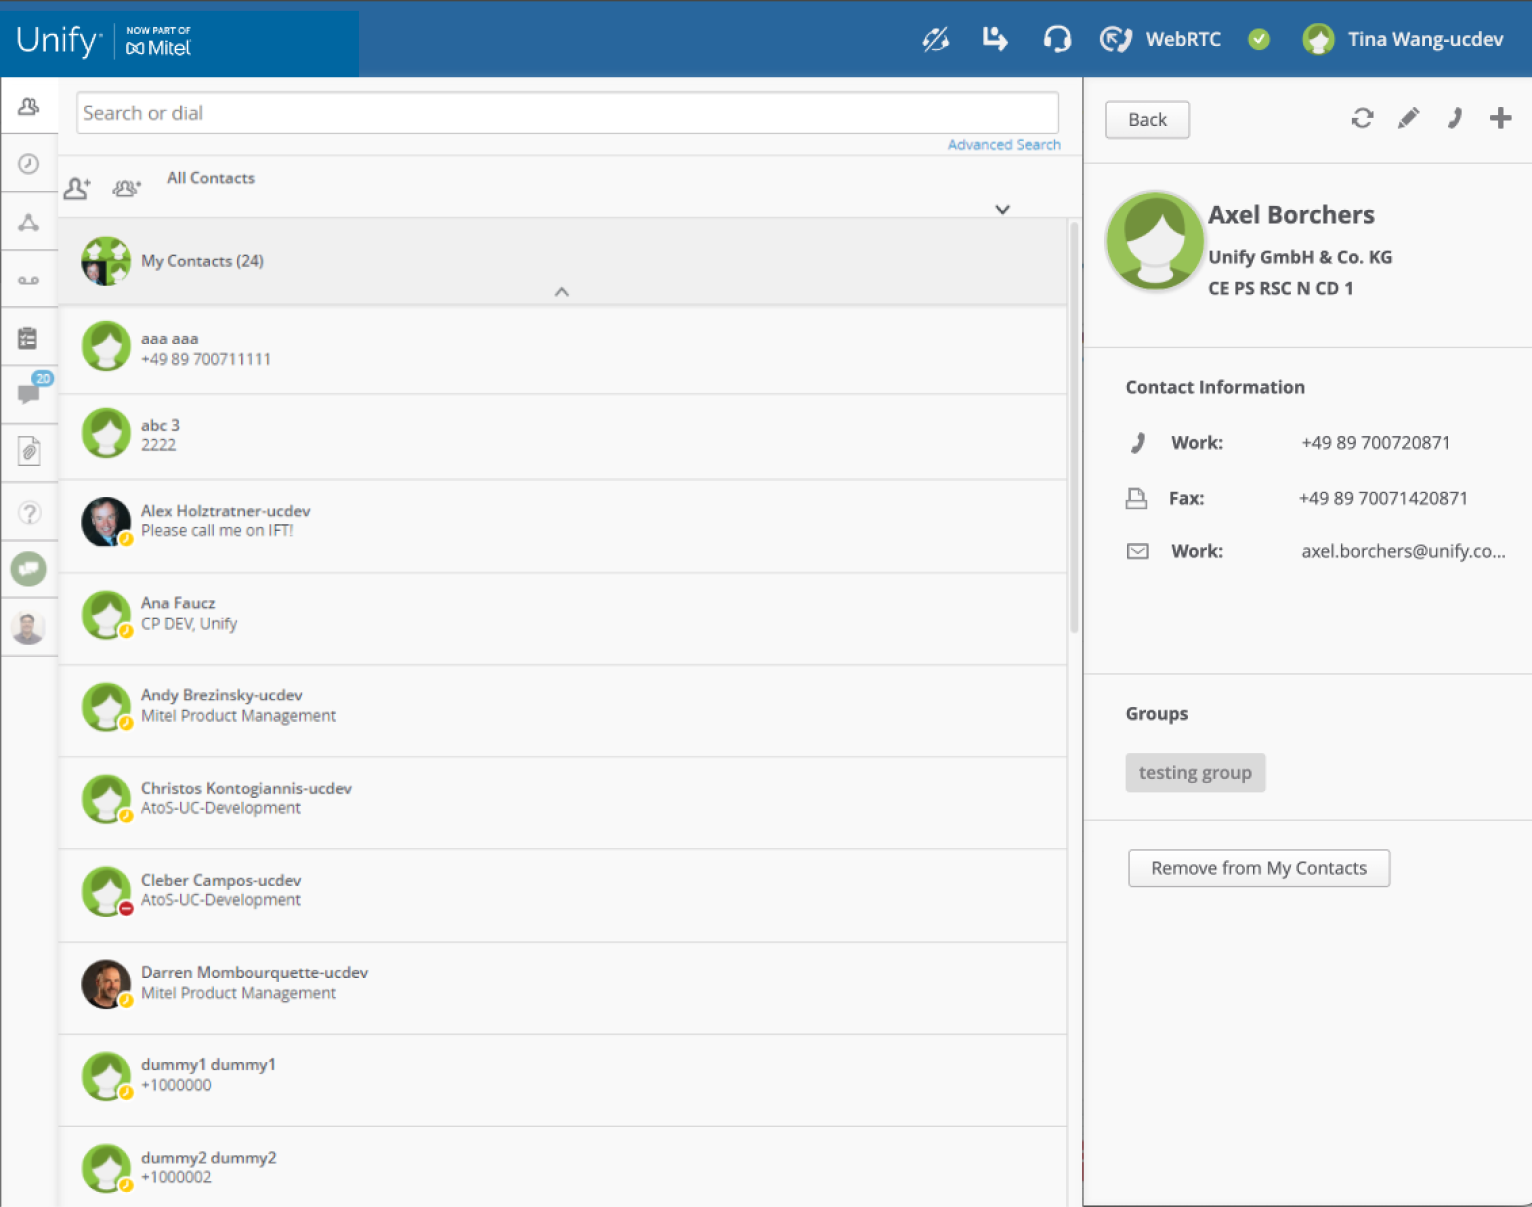Image resolution: width=1532 pixels, height=1207 pixels.
Task: Open Christos Kontogiannis-ucdev contact
Action: point(563,803)
